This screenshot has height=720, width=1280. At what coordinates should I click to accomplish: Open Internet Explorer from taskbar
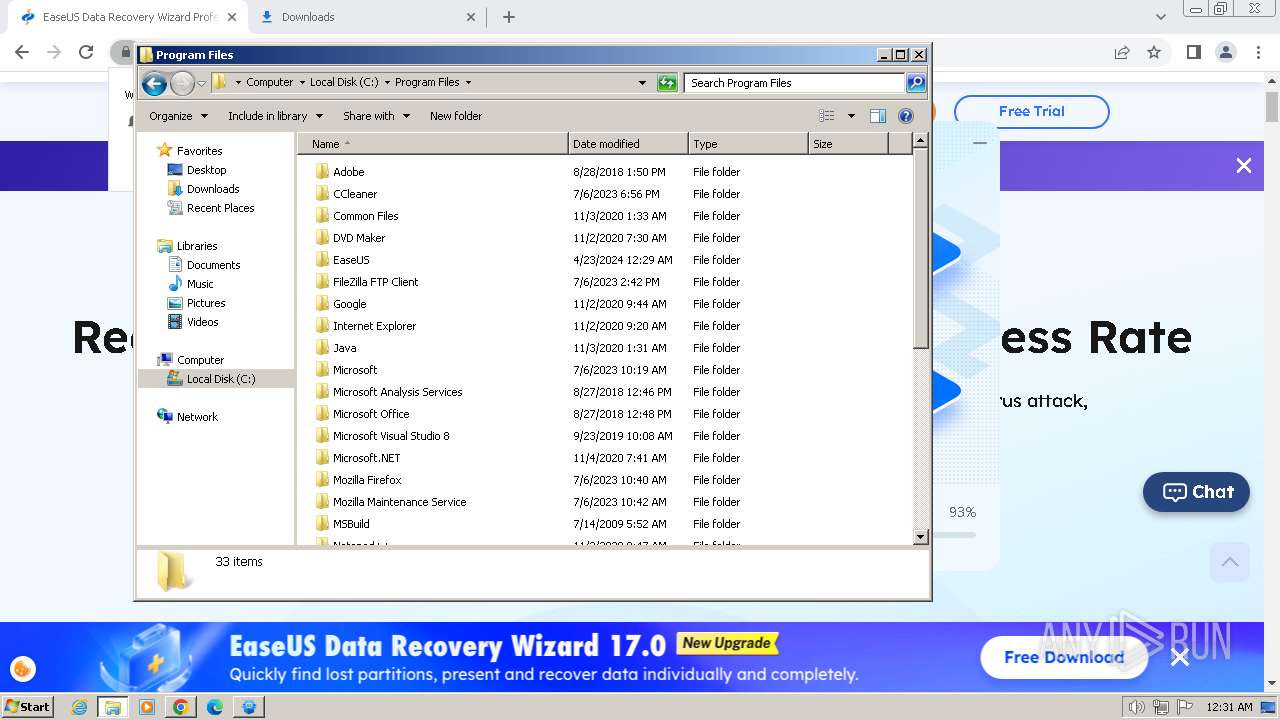(80, 707)
